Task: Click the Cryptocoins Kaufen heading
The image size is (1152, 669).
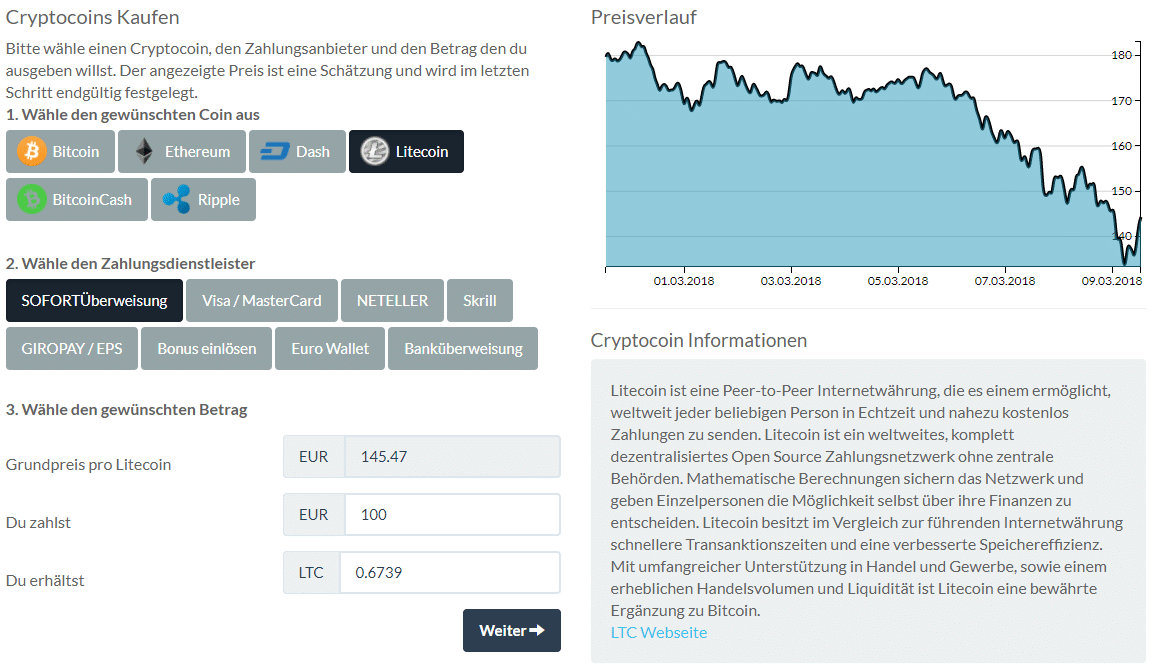Action: coord(93,17)
